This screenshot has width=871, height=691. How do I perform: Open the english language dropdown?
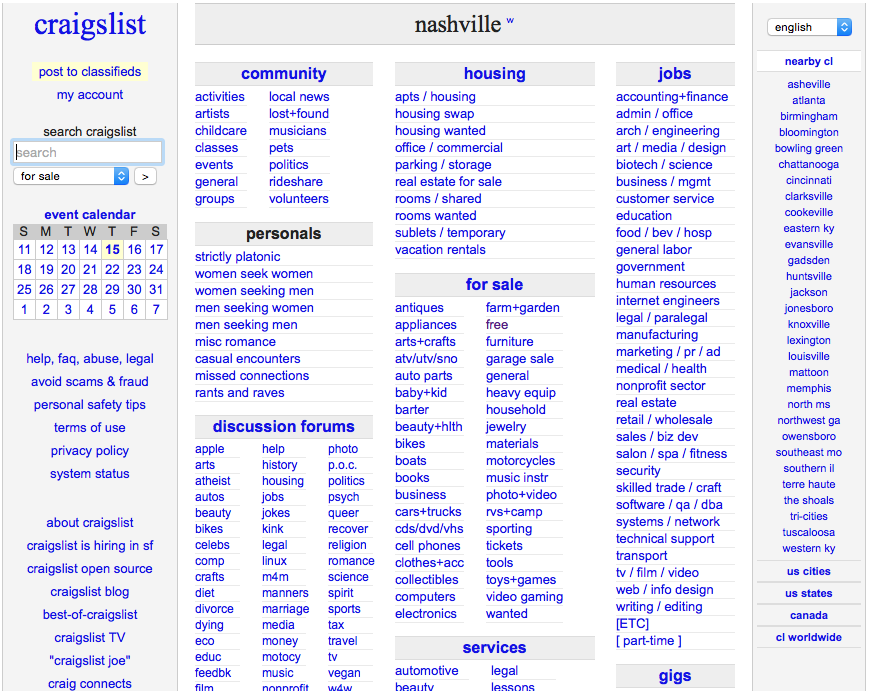click(809, 27)
